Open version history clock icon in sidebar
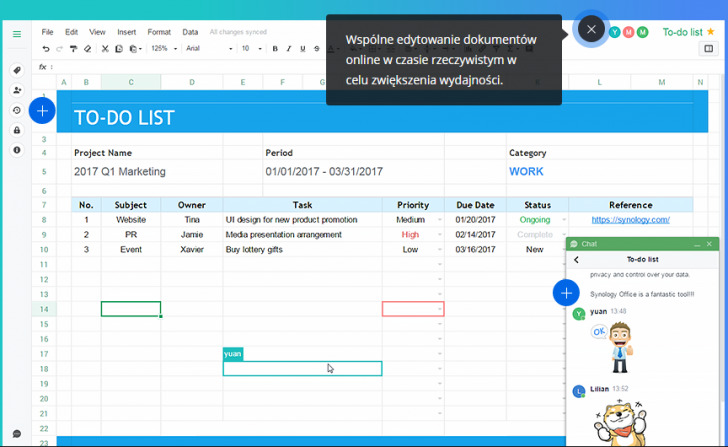The height and width of the screenshot is (447, 728). click(17, 110)
